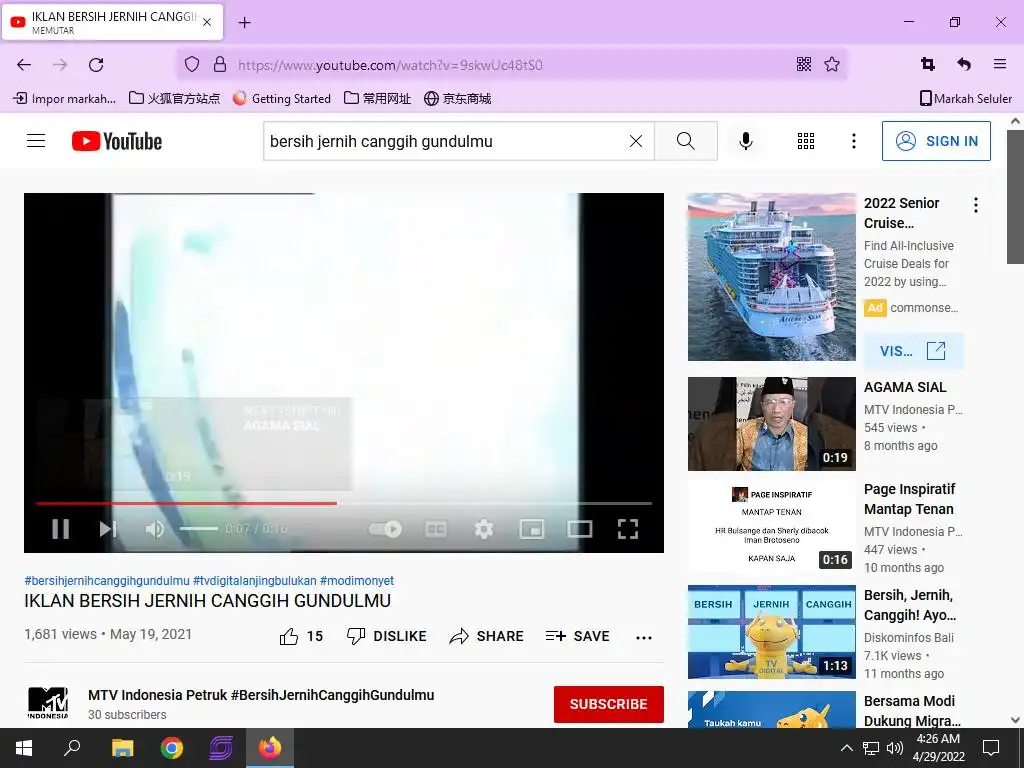Viewport: 1024px width, 768px height.
Task: Generate QR code for page
Action: coord(804,64)
